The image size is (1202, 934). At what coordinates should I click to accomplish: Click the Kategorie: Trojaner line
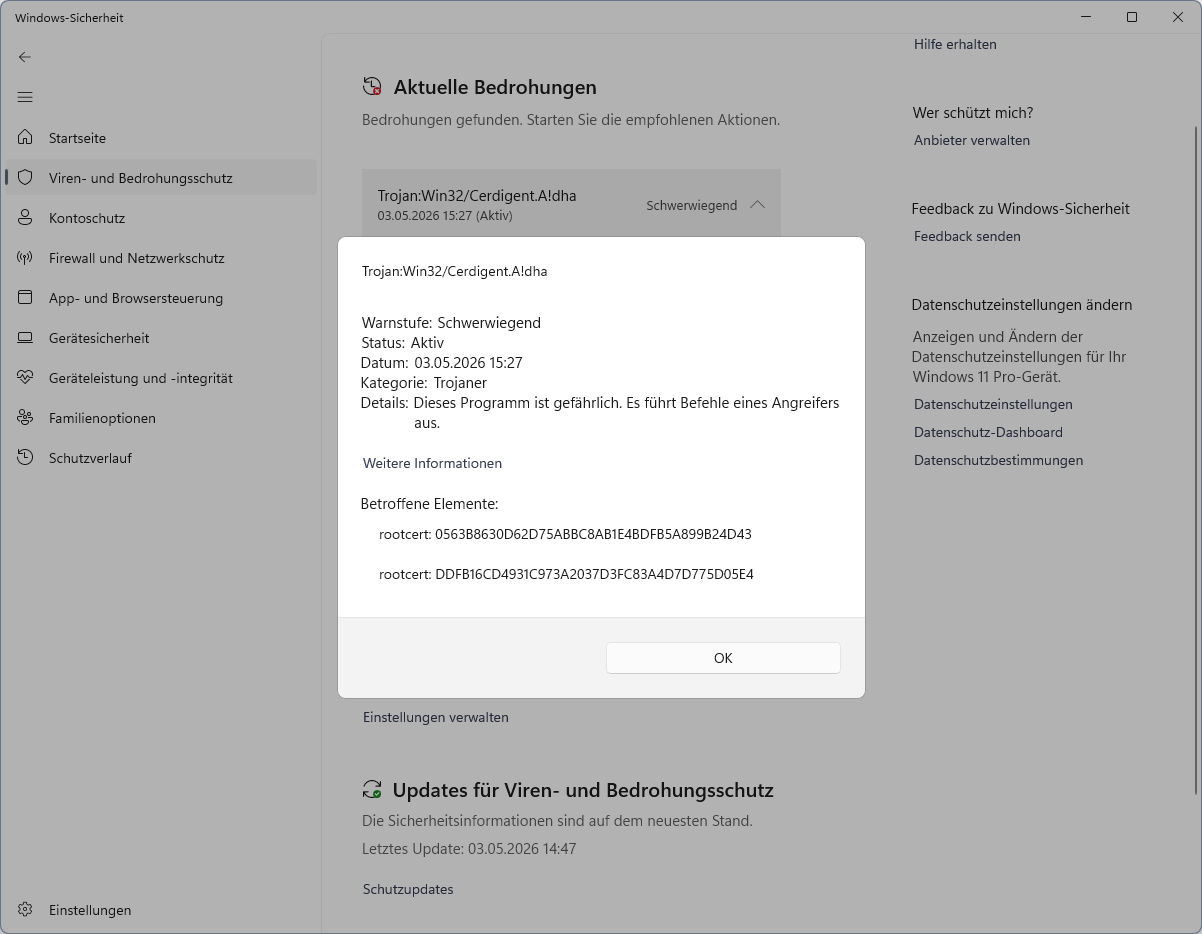tap(424, 382)
